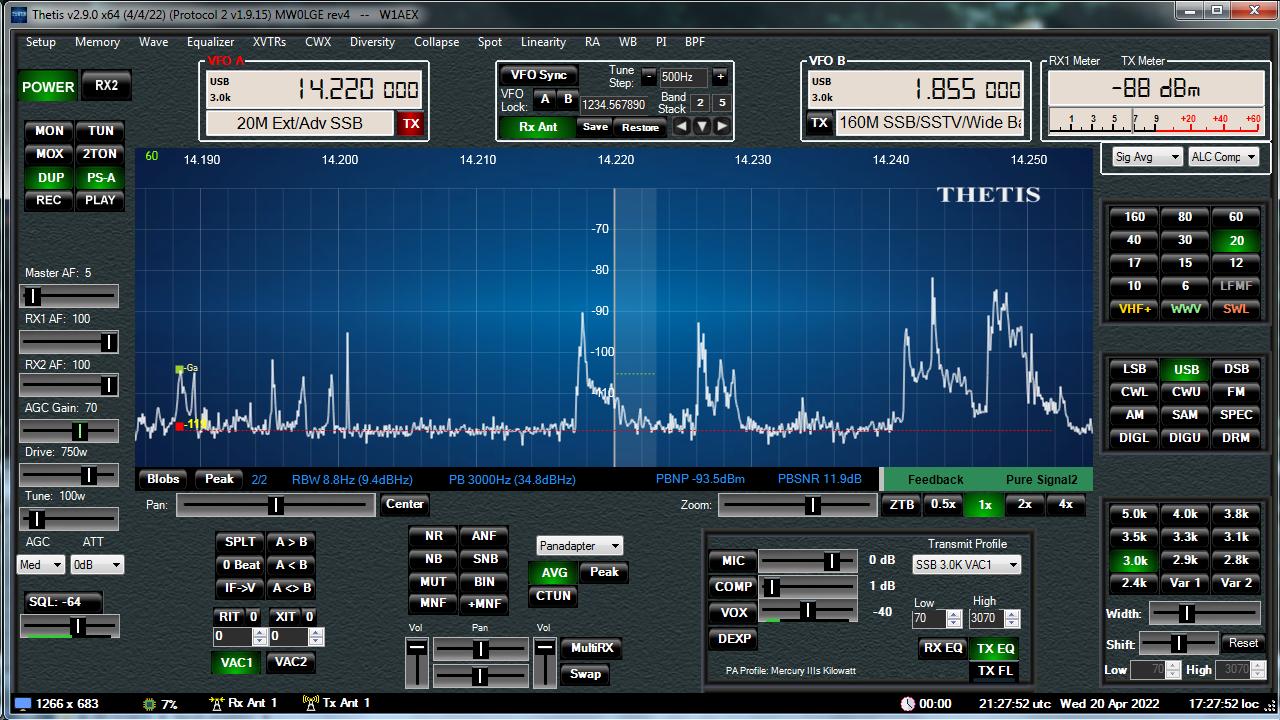Enable the MOX transmit toggle

(x=49, y=154)
